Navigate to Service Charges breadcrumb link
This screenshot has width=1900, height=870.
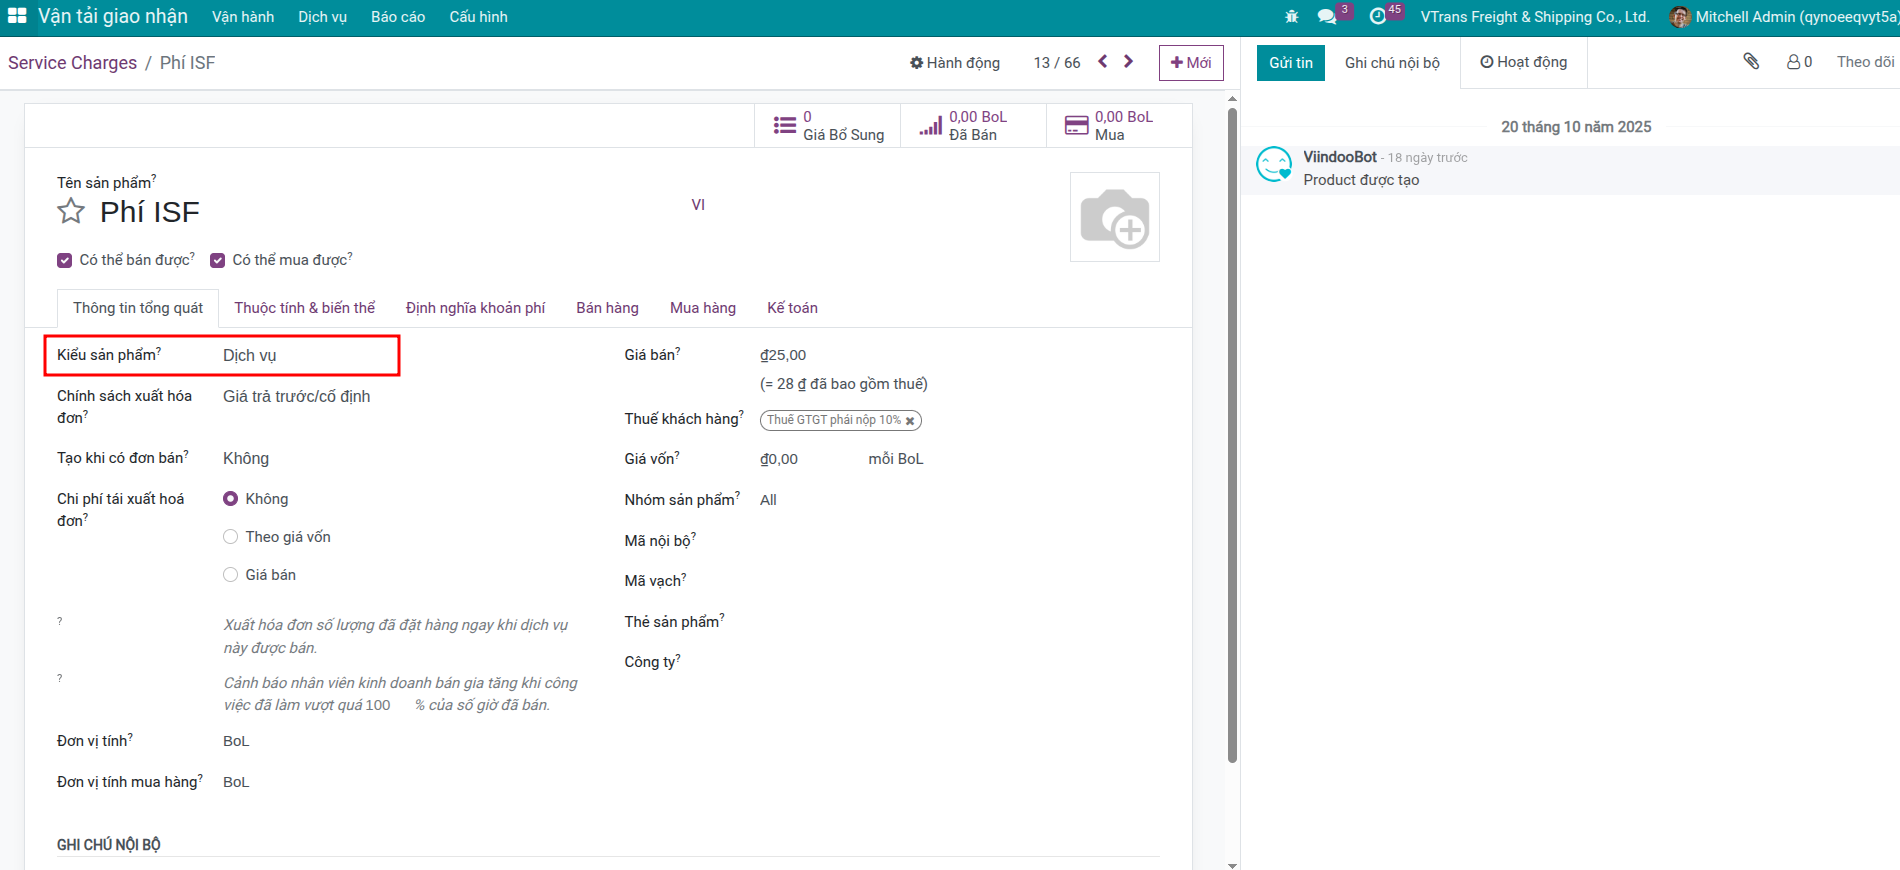72,63
